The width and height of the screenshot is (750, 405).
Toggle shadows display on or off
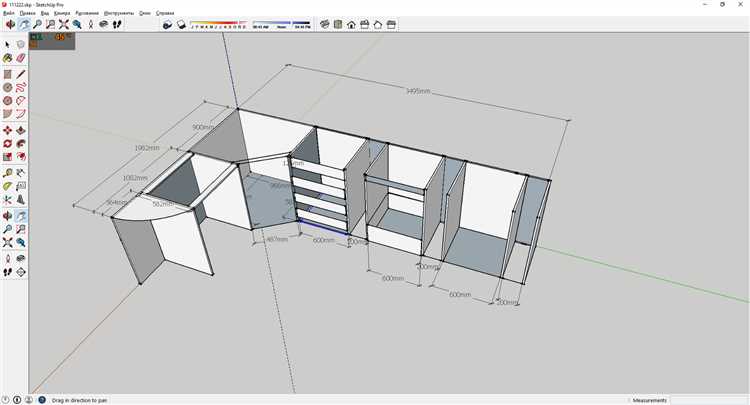(x=166, y=24)
